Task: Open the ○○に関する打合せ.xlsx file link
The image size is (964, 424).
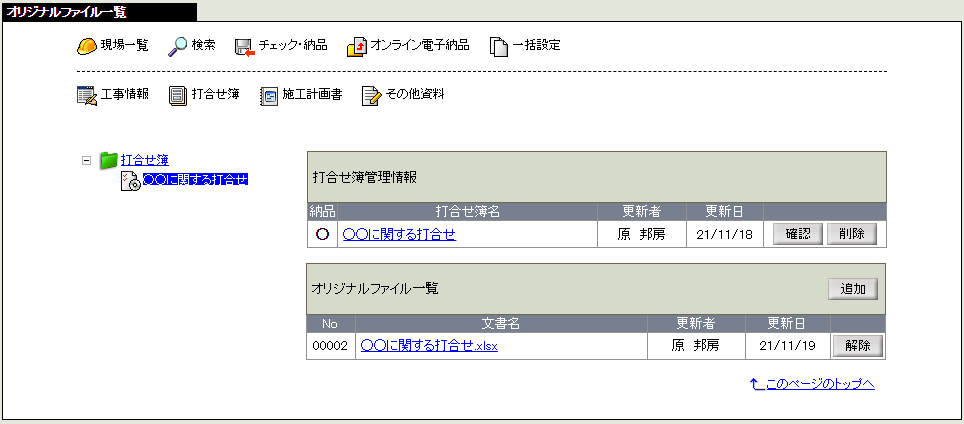Action: coord(429,346)
